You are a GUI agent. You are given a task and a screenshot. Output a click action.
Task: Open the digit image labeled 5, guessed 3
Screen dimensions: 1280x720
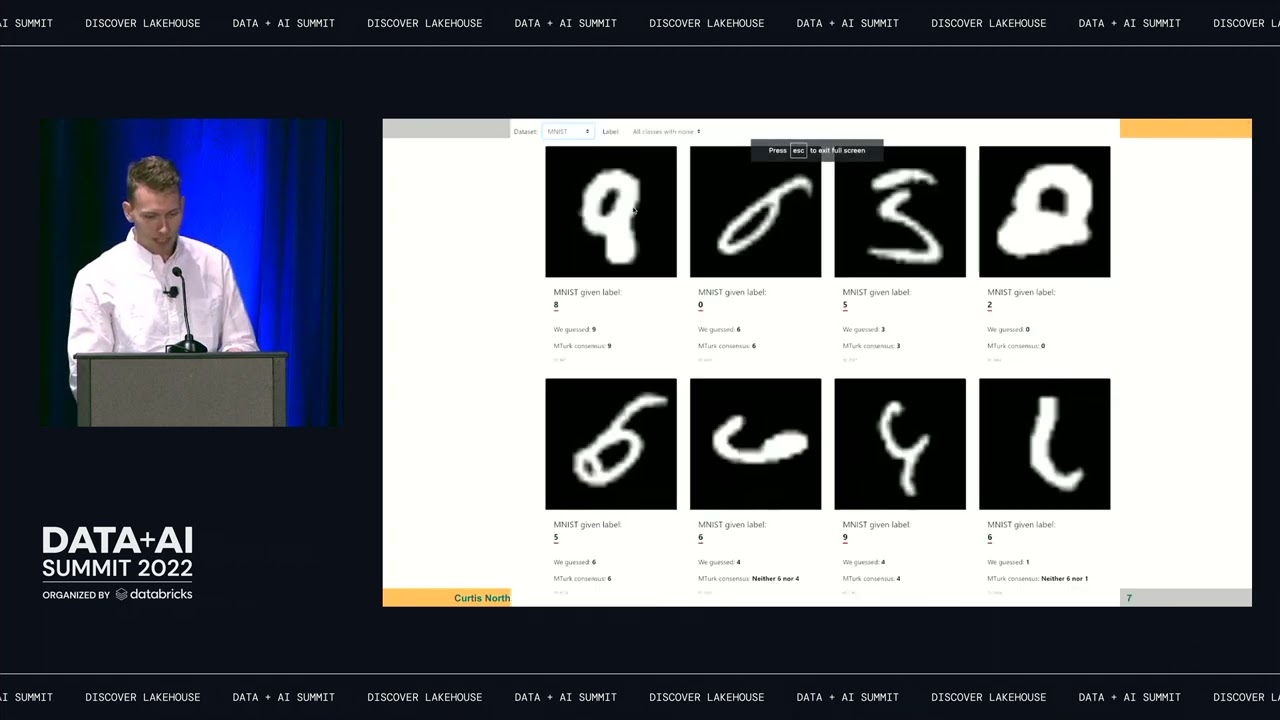900,212
